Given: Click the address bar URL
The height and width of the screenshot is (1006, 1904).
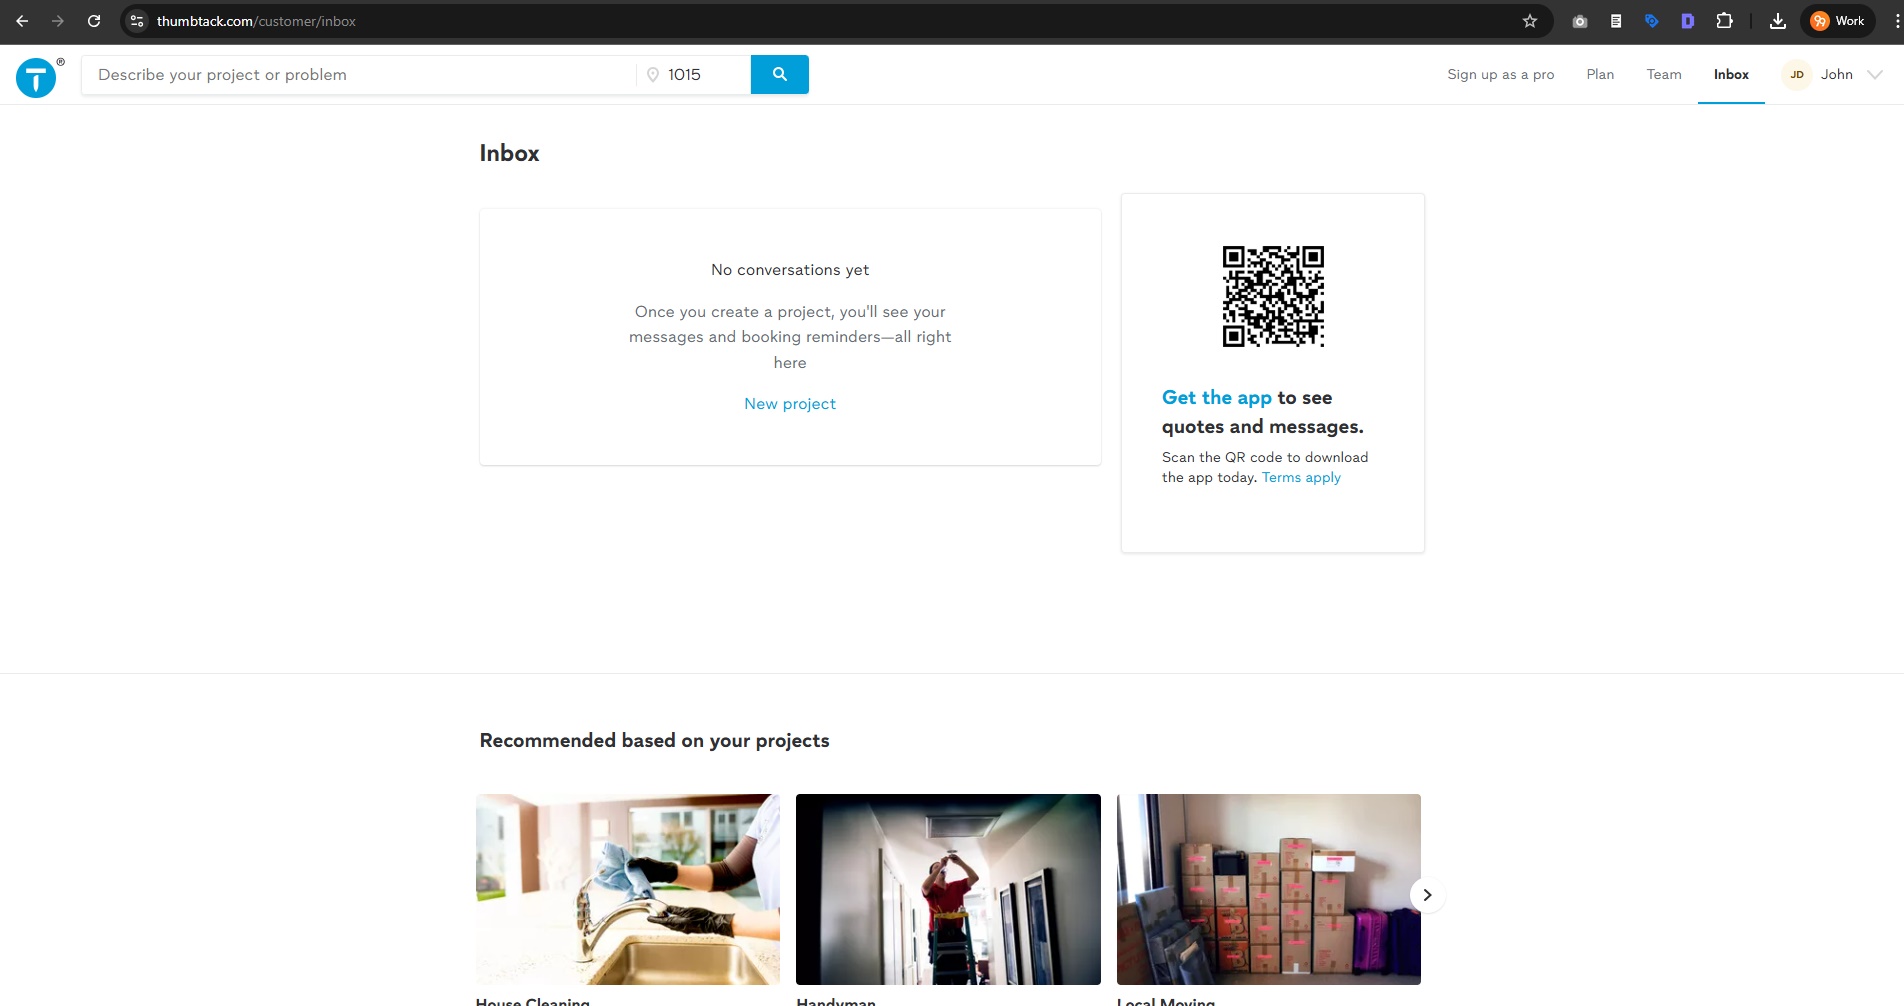Looking at the screenshot, I should tap(256, 21).
